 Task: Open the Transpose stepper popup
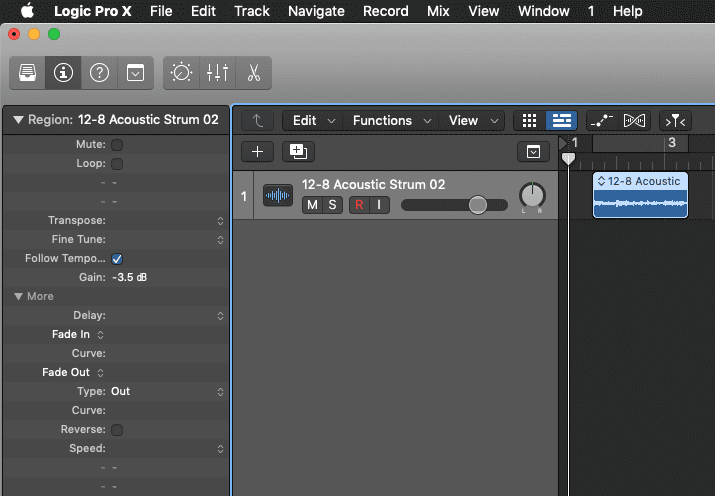click(220, 221)
